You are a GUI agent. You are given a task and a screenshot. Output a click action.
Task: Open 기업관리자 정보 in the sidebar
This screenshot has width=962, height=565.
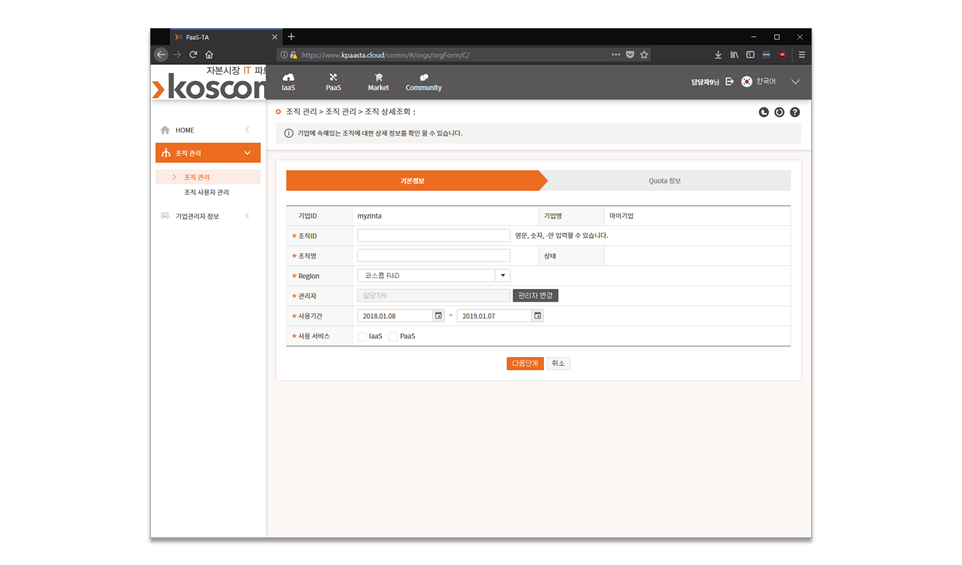[x=197, y=216]
